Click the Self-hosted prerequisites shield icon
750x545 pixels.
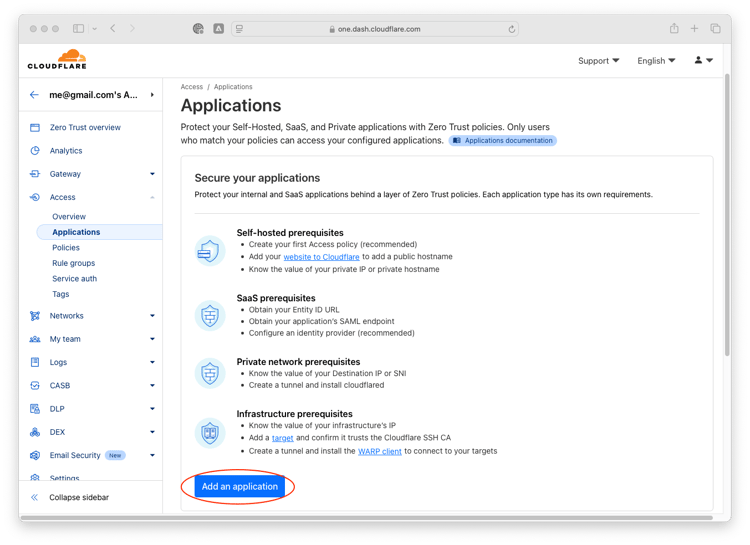click(x=210, y=251)
